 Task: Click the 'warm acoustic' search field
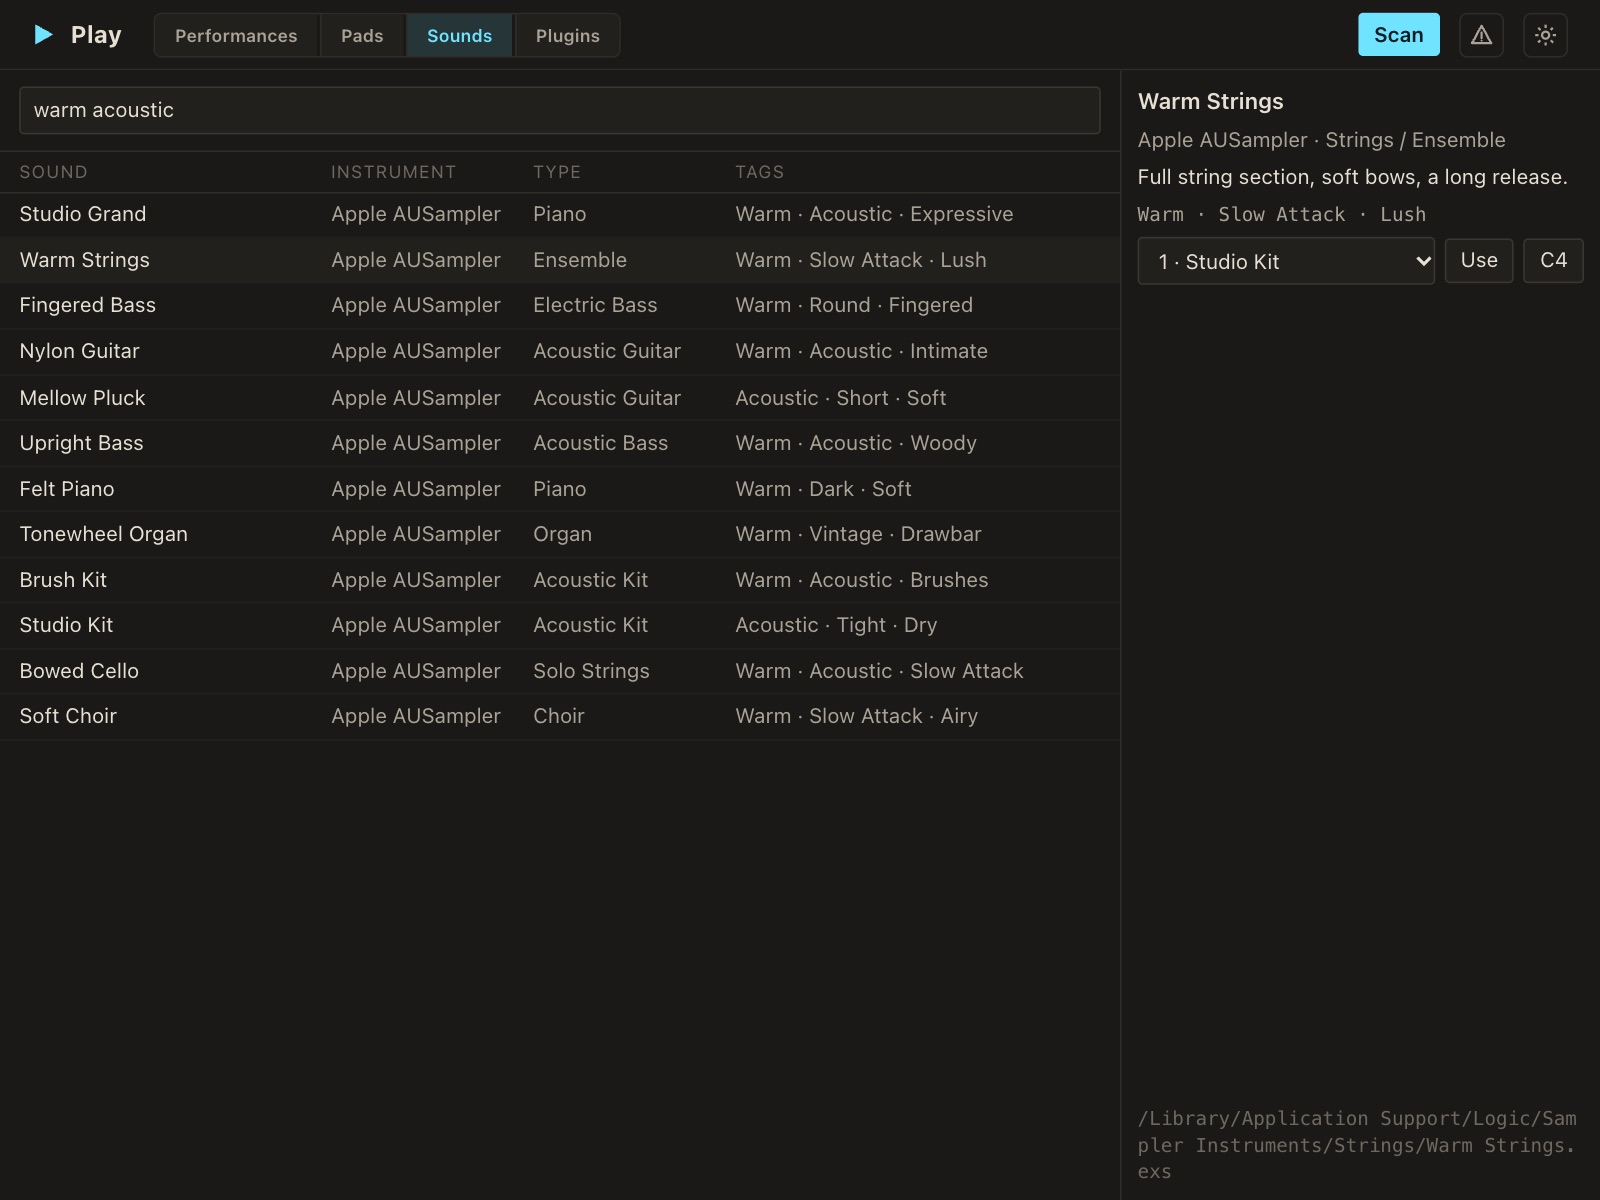(560, 110)
